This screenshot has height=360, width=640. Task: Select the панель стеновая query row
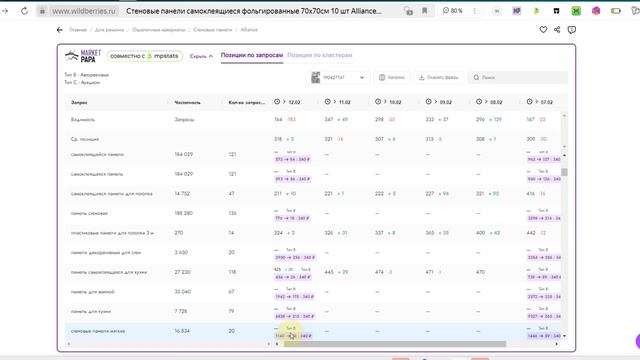click(313, 213)
